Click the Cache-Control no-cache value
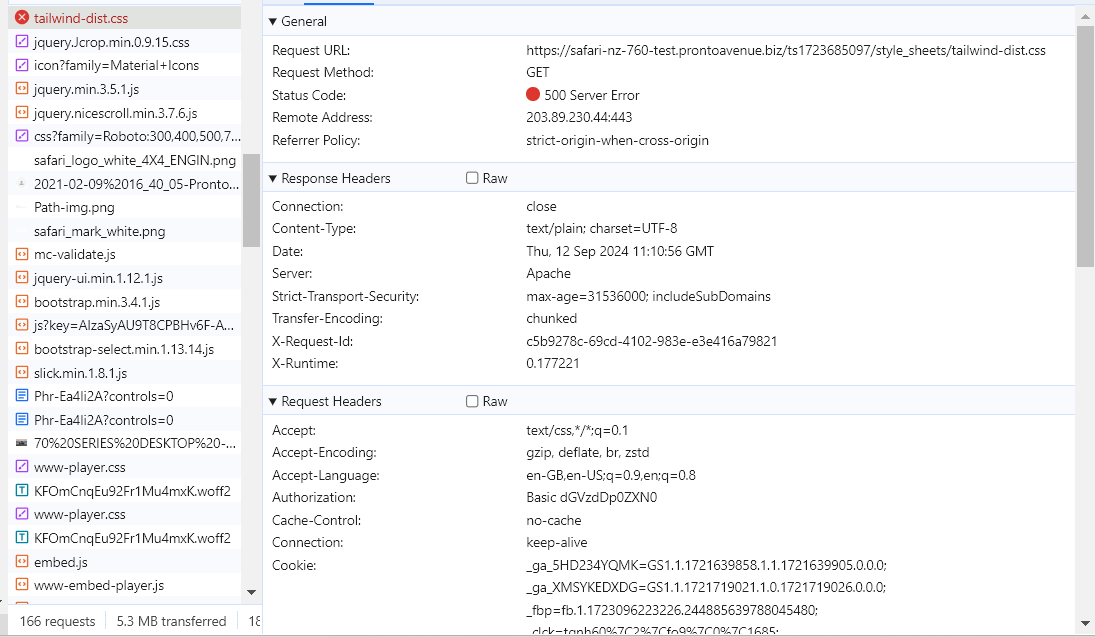1095x637 pixels. [554, 520]
